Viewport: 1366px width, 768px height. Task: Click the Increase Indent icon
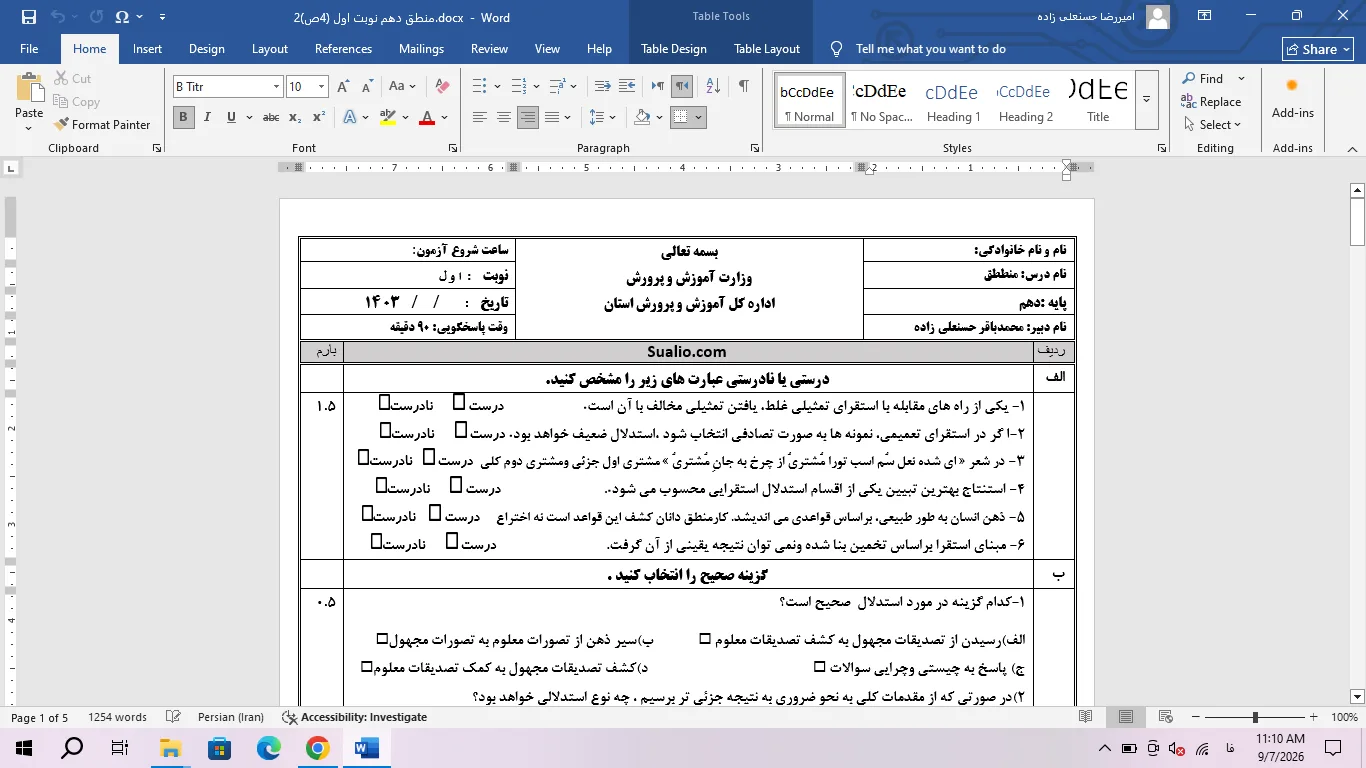tap(629, 87)
